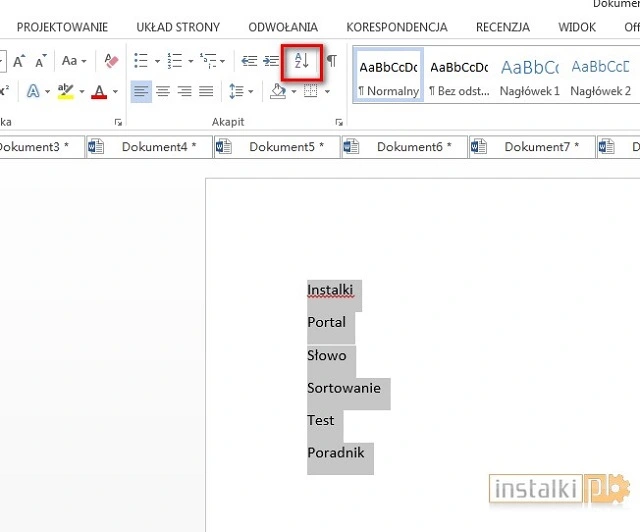The image size is (640, 532).
Task: Apply the Bez odstępów style
Action: tap(459, 75)
